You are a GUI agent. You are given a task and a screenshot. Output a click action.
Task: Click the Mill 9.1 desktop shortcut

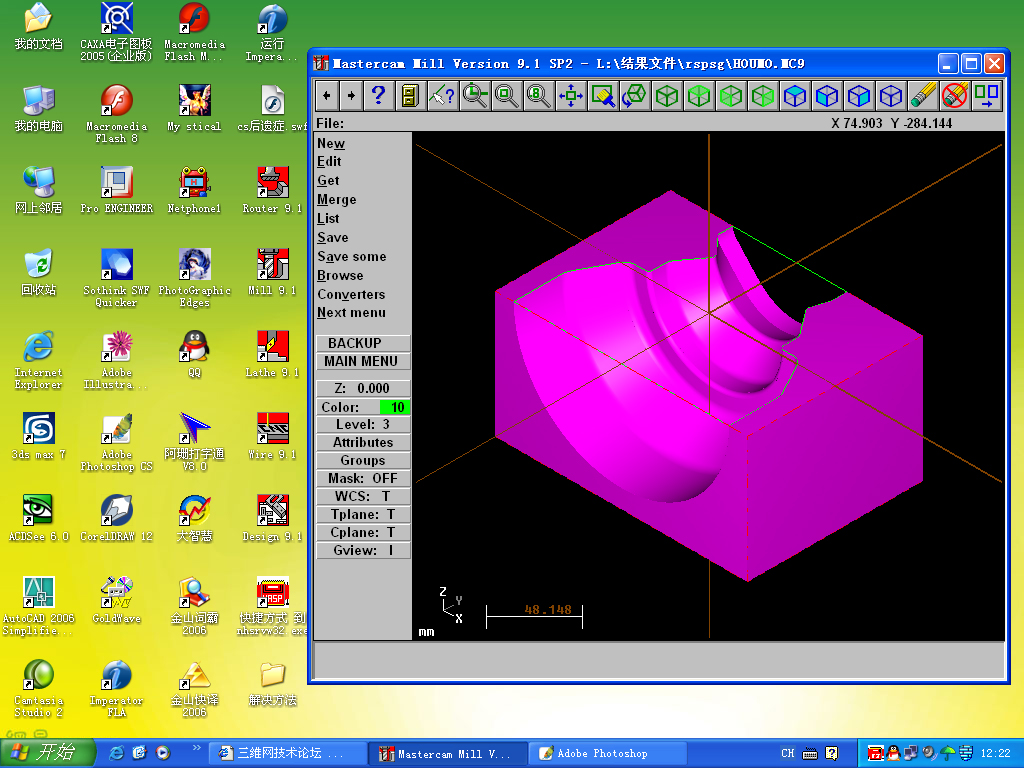[272, 273]
